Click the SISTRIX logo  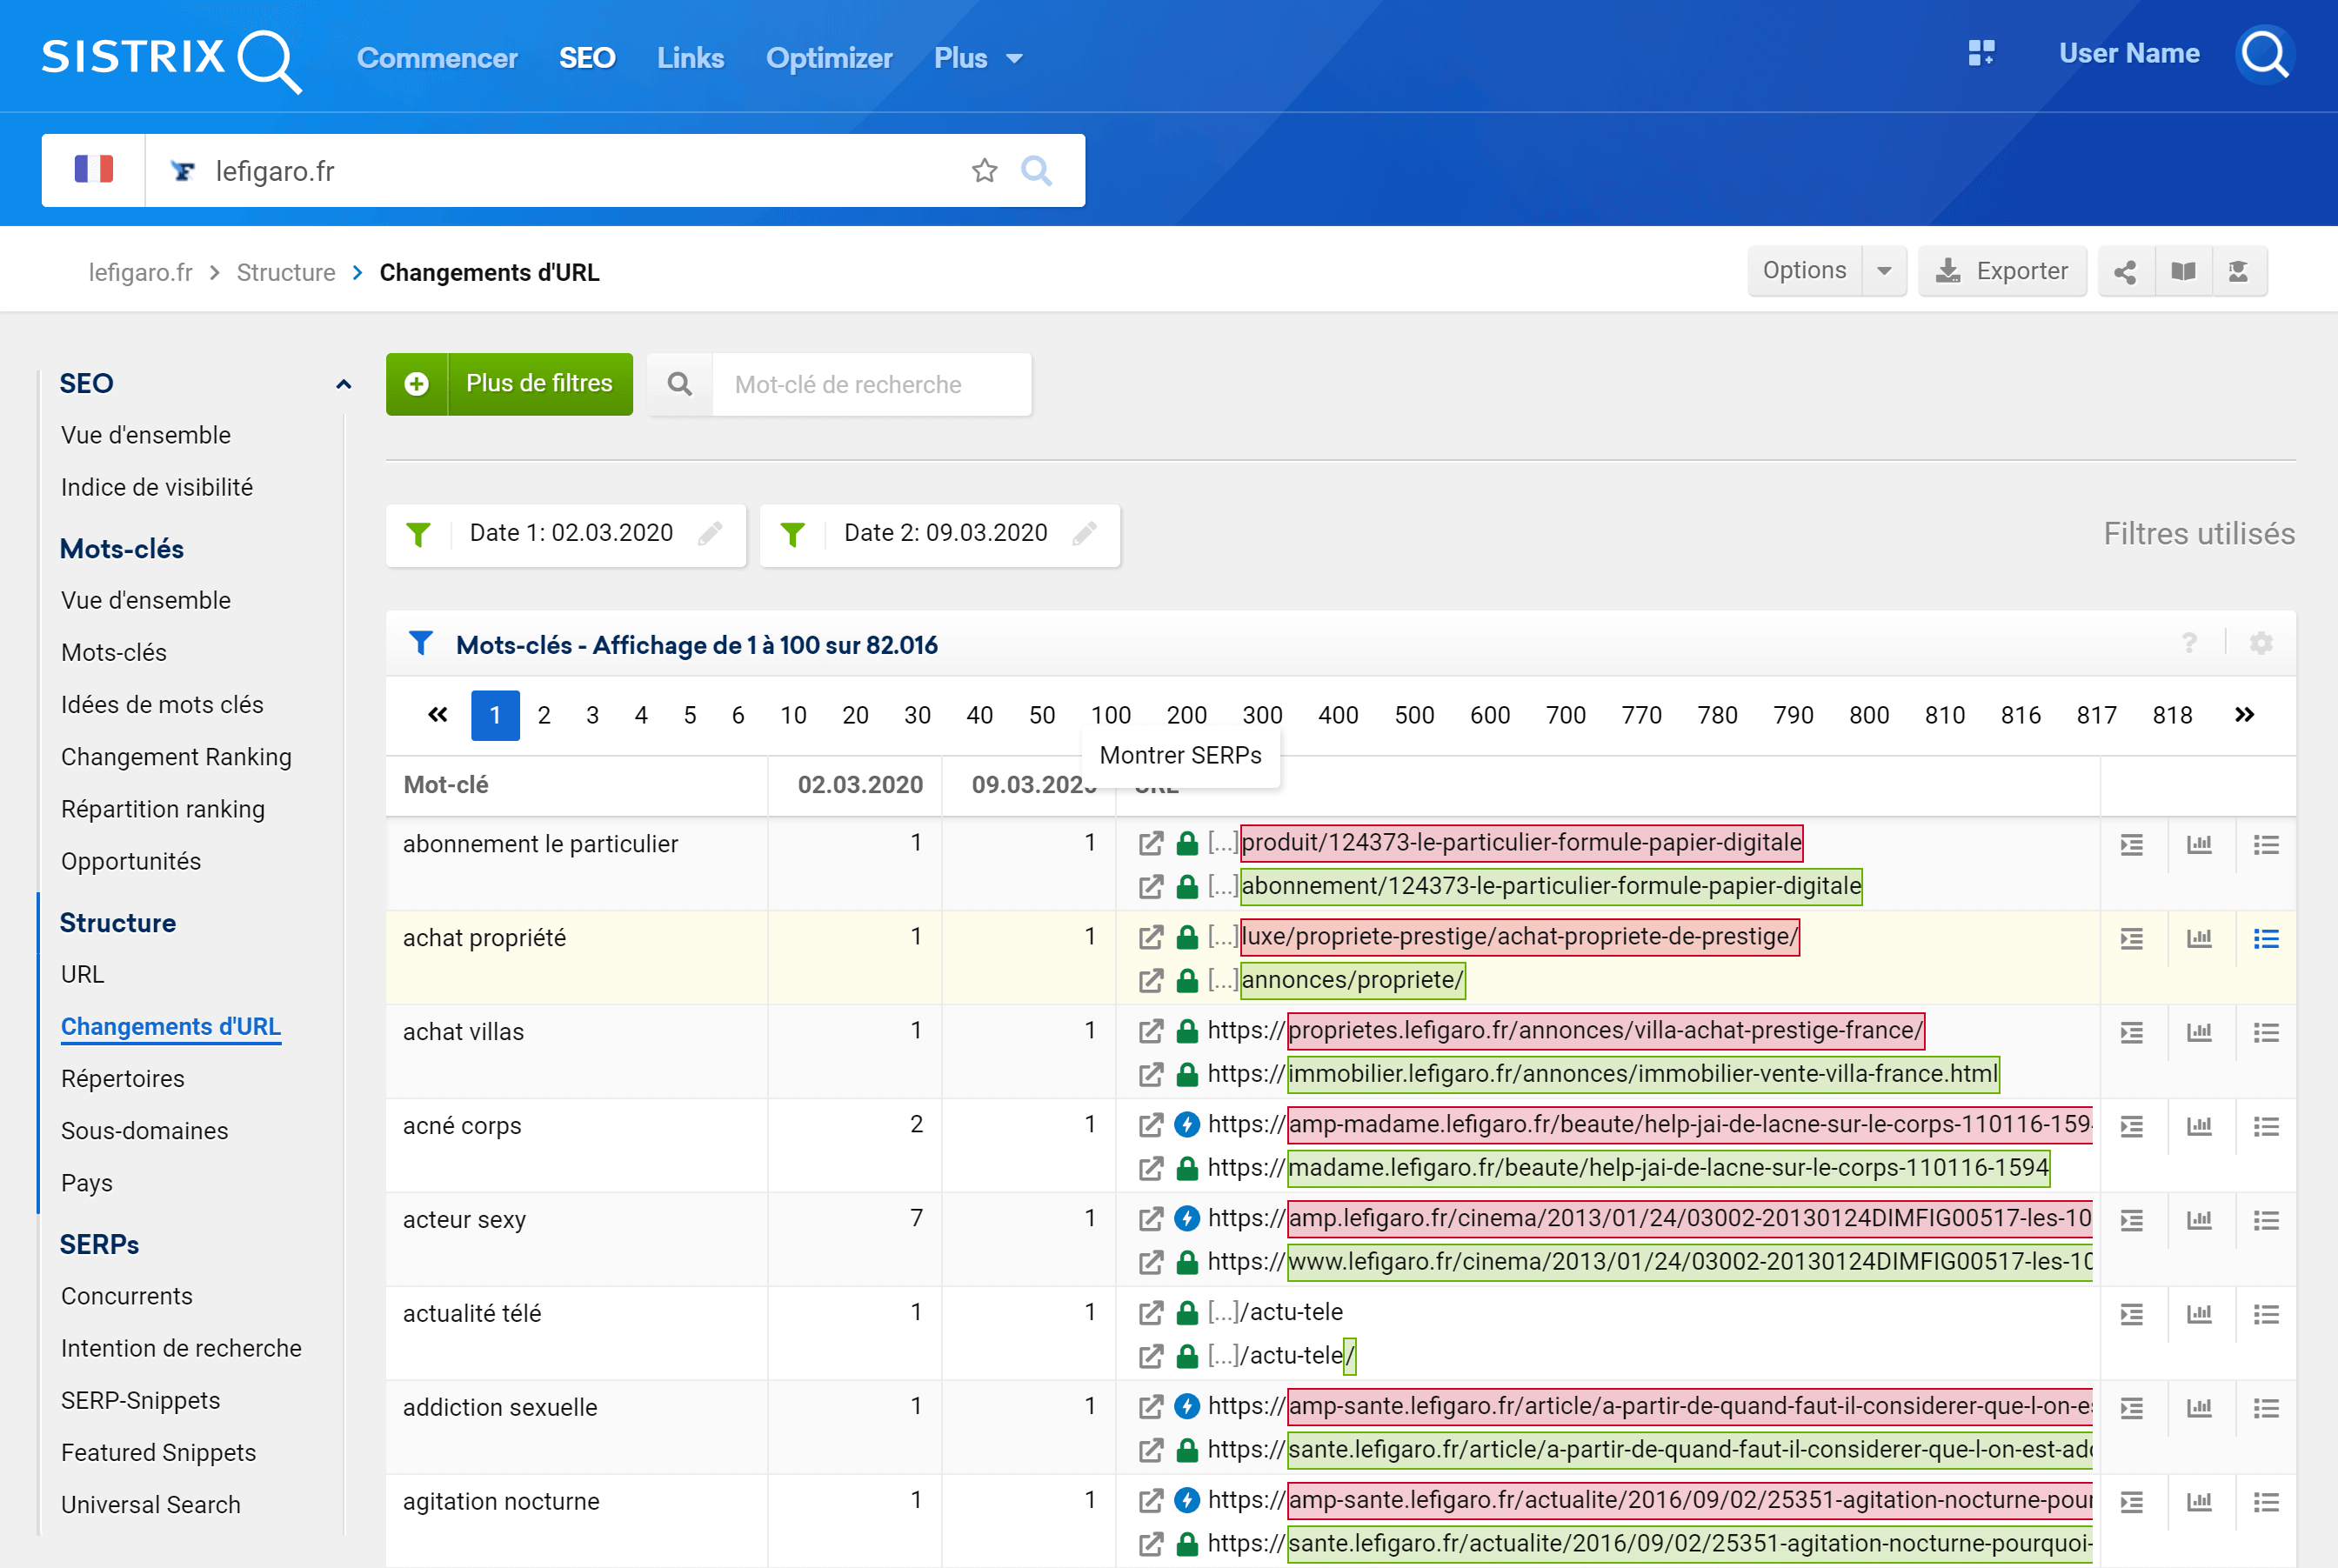(171, 60)
